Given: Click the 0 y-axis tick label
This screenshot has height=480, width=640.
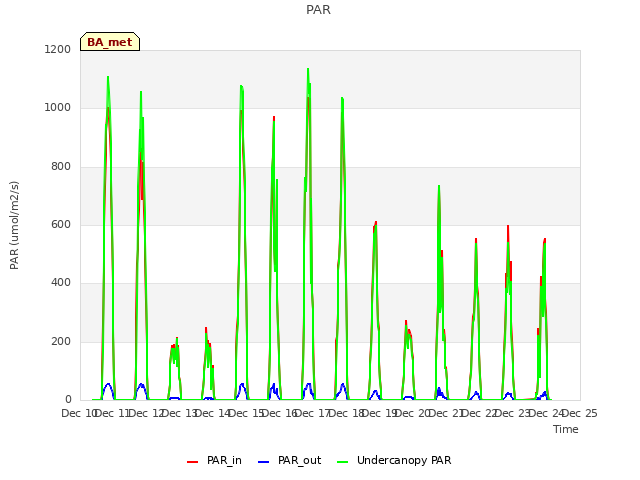Looking at the screenshot, I should point(68,399).
